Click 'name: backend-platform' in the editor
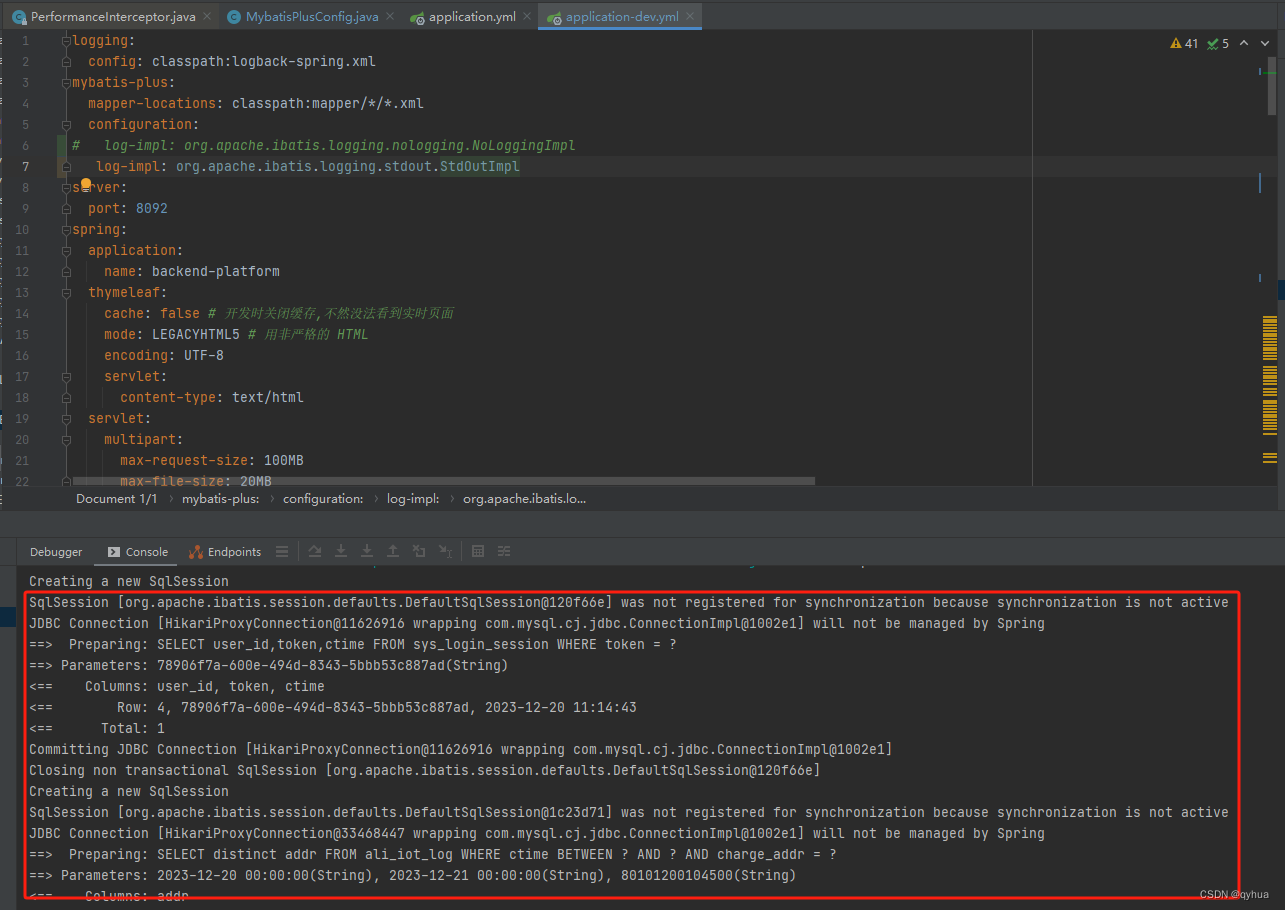 192,272
